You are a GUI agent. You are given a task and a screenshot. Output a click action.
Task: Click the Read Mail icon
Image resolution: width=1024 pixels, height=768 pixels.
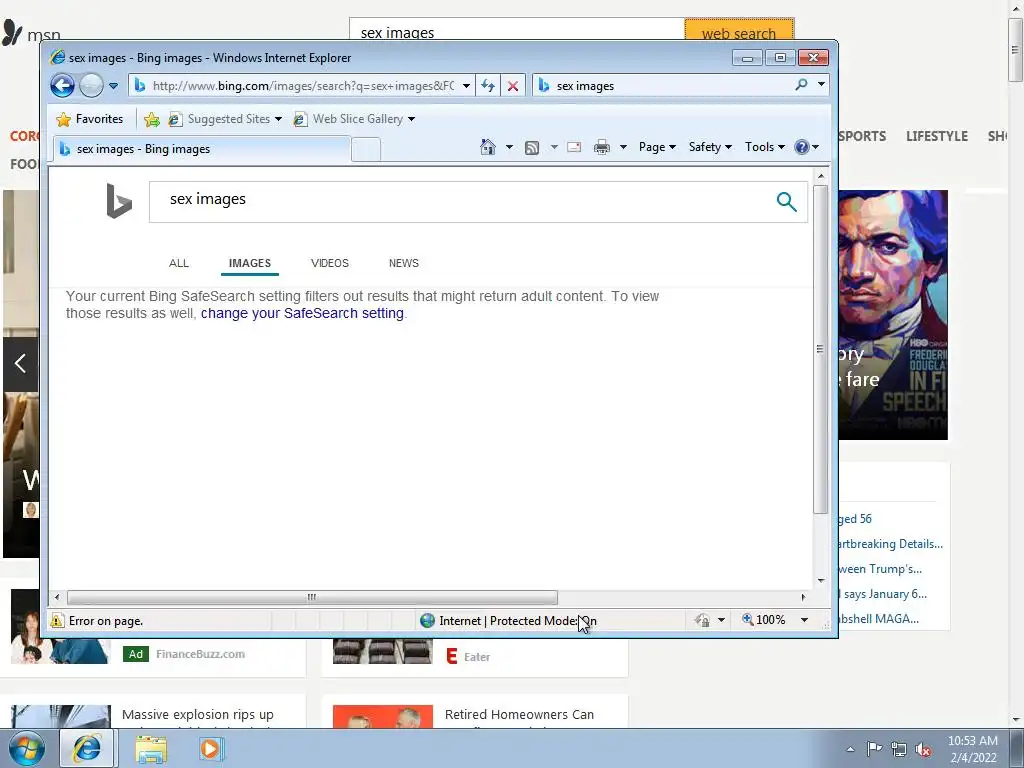574,148
